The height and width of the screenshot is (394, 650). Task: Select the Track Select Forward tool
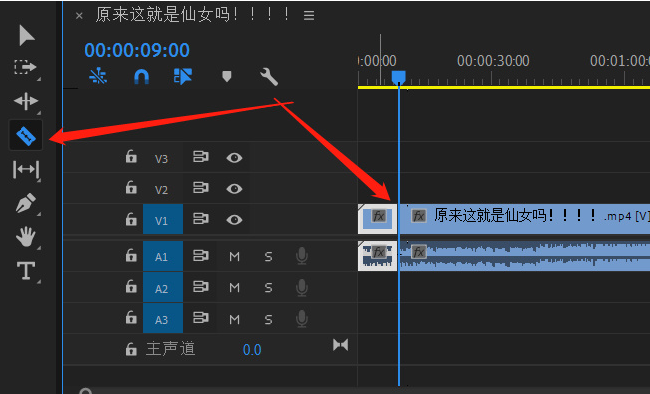point(25,67)
